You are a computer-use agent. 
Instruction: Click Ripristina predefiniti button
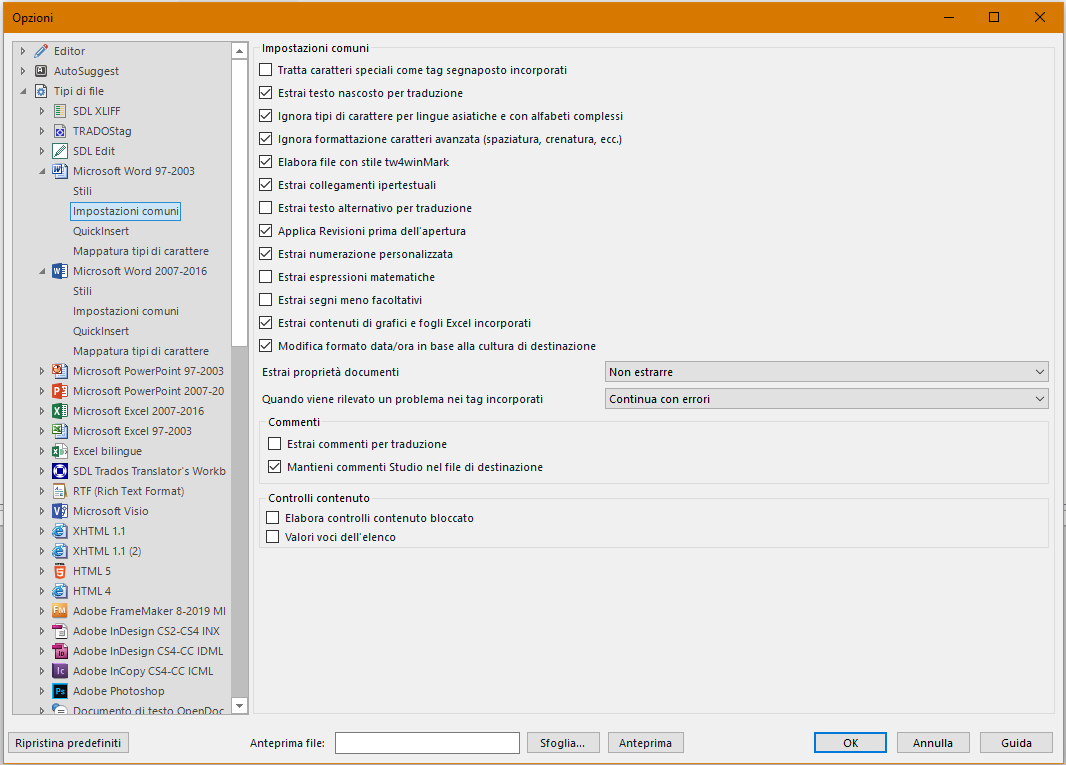click(x=68, y=743)
